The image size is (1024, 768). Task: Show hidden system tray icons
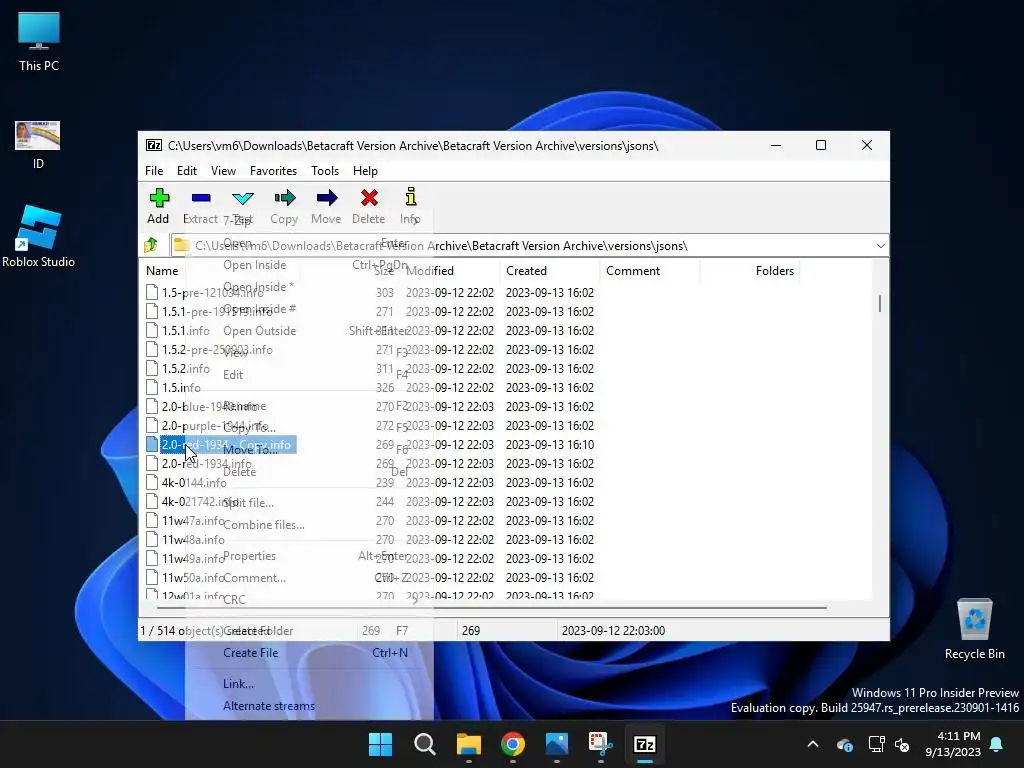pos(813,744)
